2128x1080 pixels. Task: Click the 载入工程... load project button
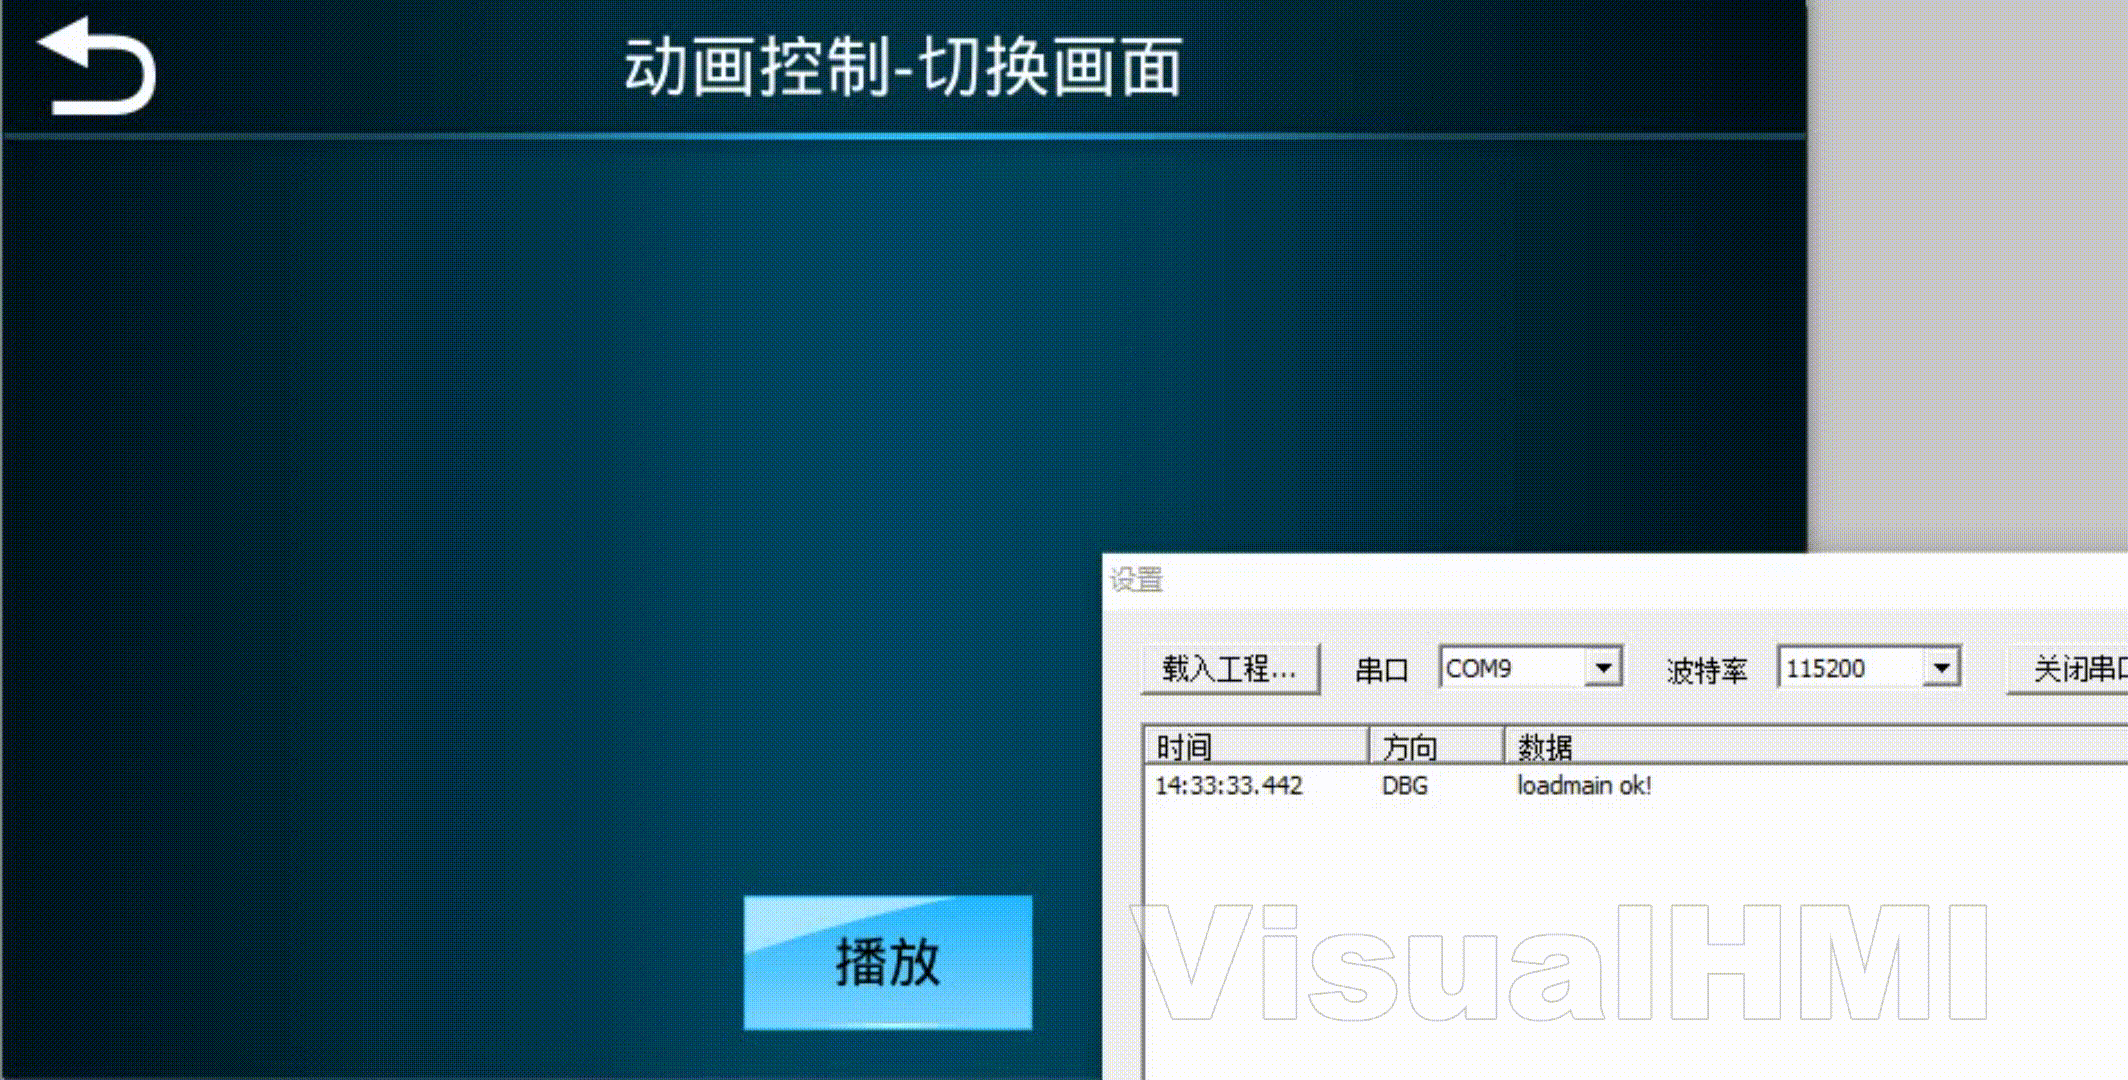1230,668
